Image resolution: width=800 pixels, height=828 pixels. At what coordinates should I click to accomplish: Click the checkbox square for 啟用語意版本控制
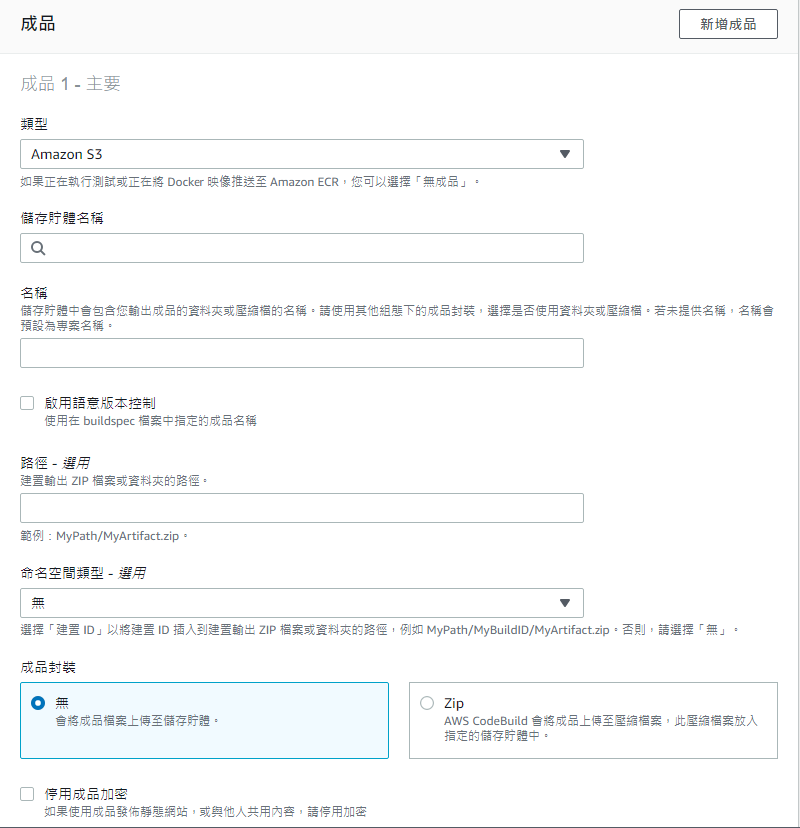(x=26, y=402)
